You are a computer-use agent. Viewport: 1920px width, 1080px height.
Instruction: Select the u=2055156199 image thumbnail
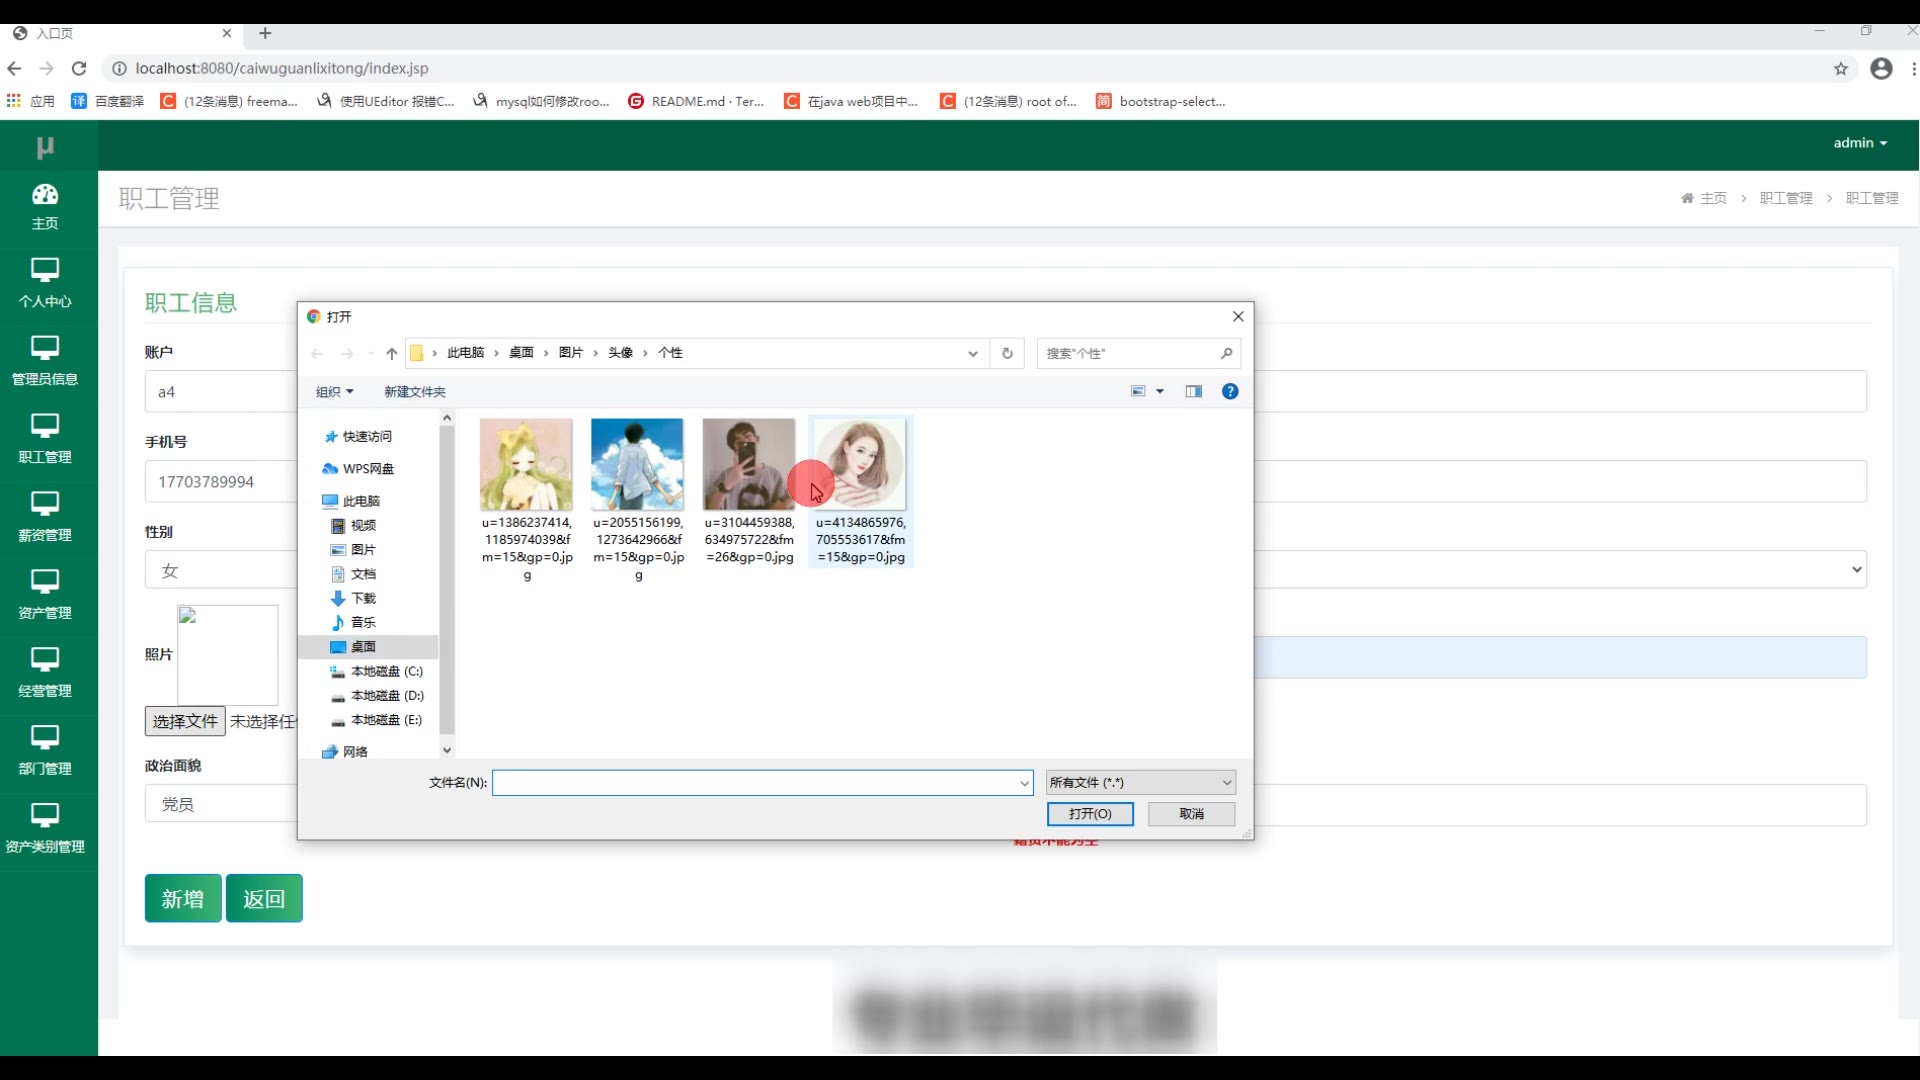[x=637, y=465]
